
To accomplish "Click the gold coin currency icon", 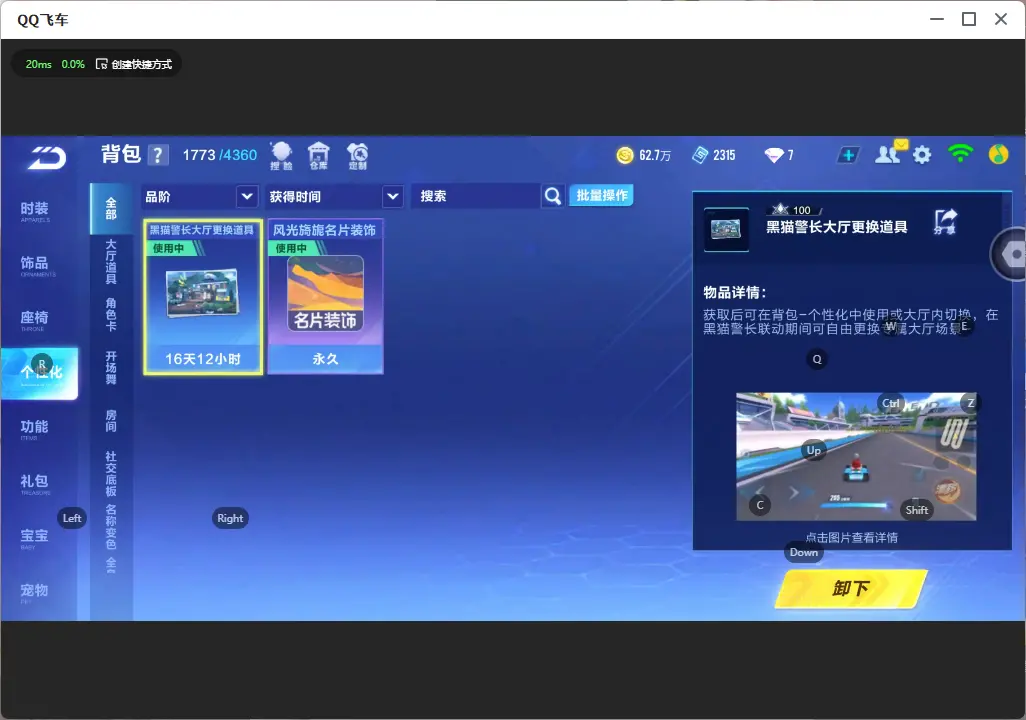I will coord(625,155).
